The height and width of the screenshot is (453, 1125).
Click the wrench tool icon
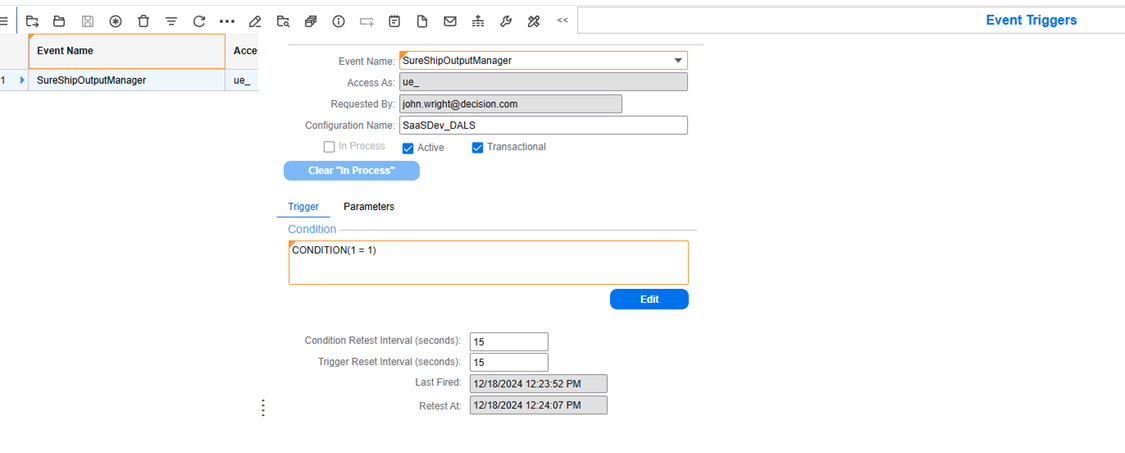coord(506,21)
